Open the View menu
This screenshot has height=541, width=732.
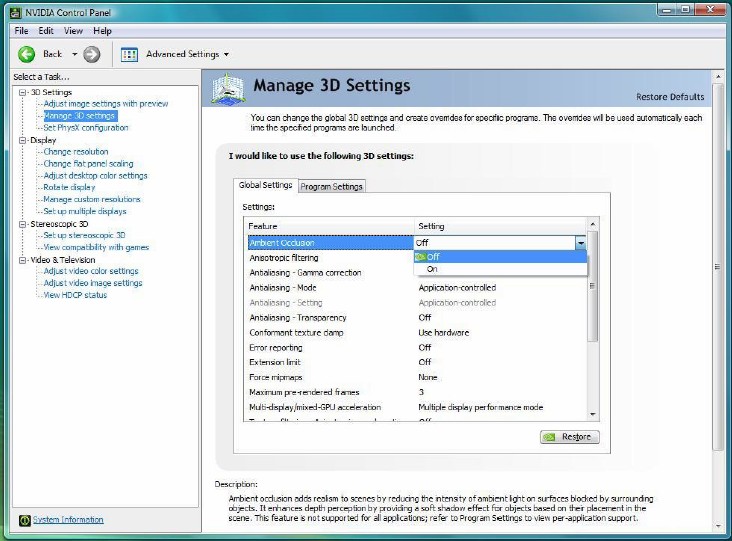(73, 31)
